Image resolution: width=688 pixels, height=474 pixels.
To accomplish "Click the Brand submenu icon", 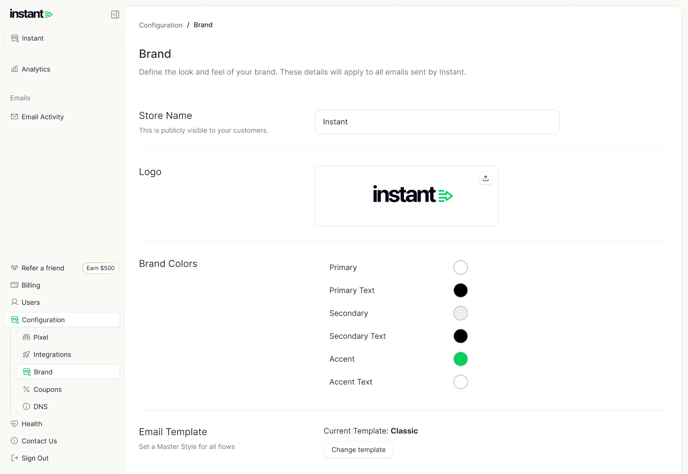I will [26, 372].
